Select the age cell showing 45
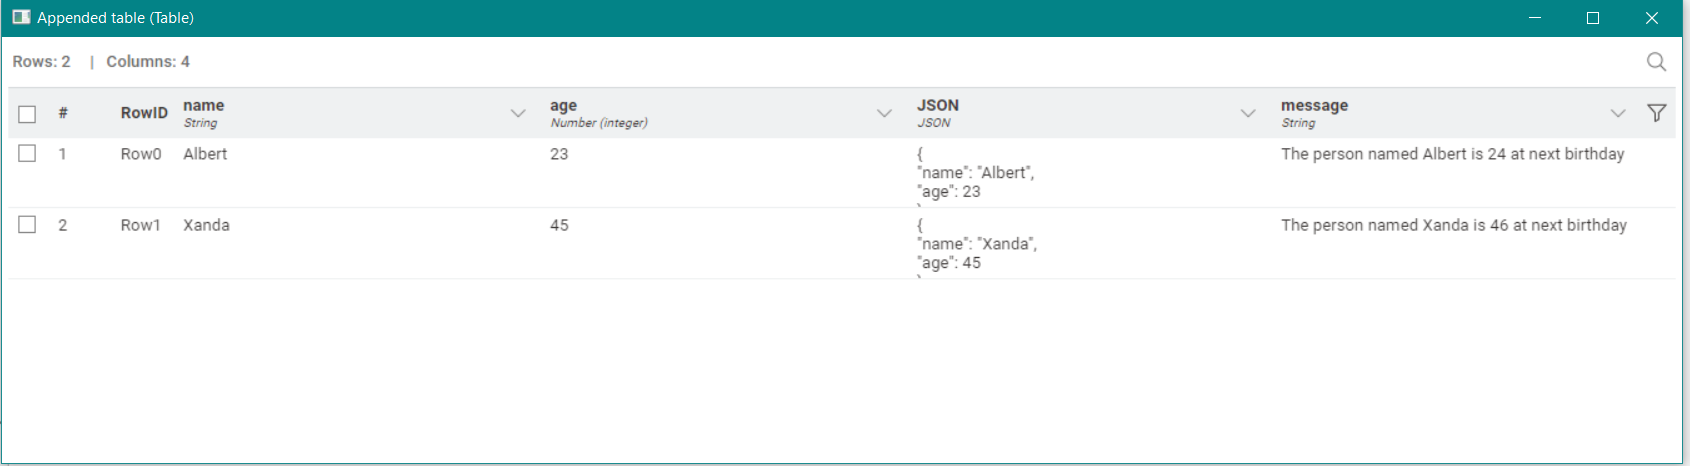The image size is (1690, 466). pyautogui.click(x=559, y=225)
